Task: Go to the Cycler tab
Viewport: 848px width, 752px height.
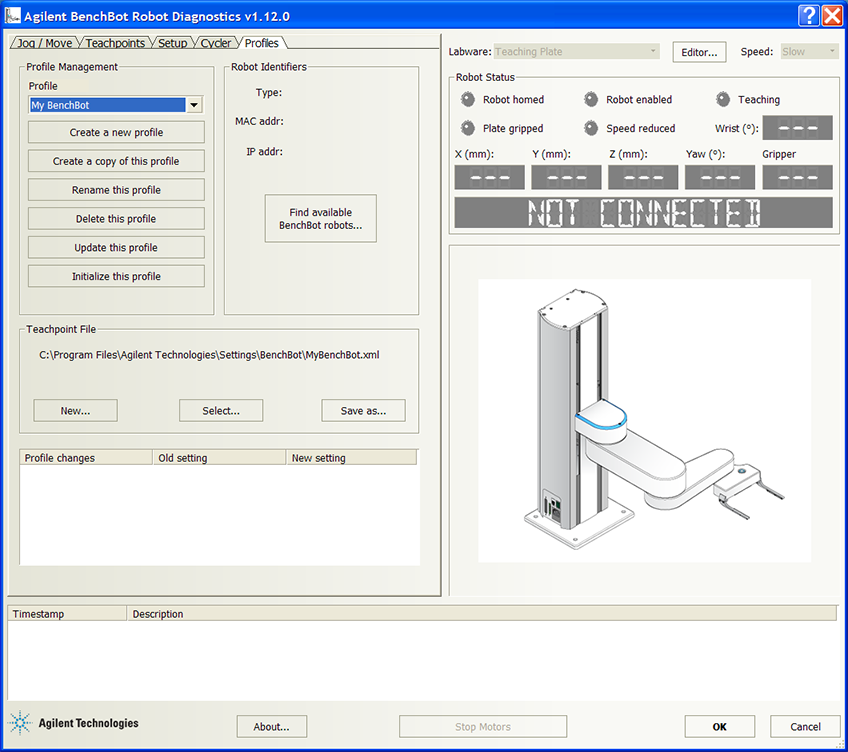Action: click(216, 43)
